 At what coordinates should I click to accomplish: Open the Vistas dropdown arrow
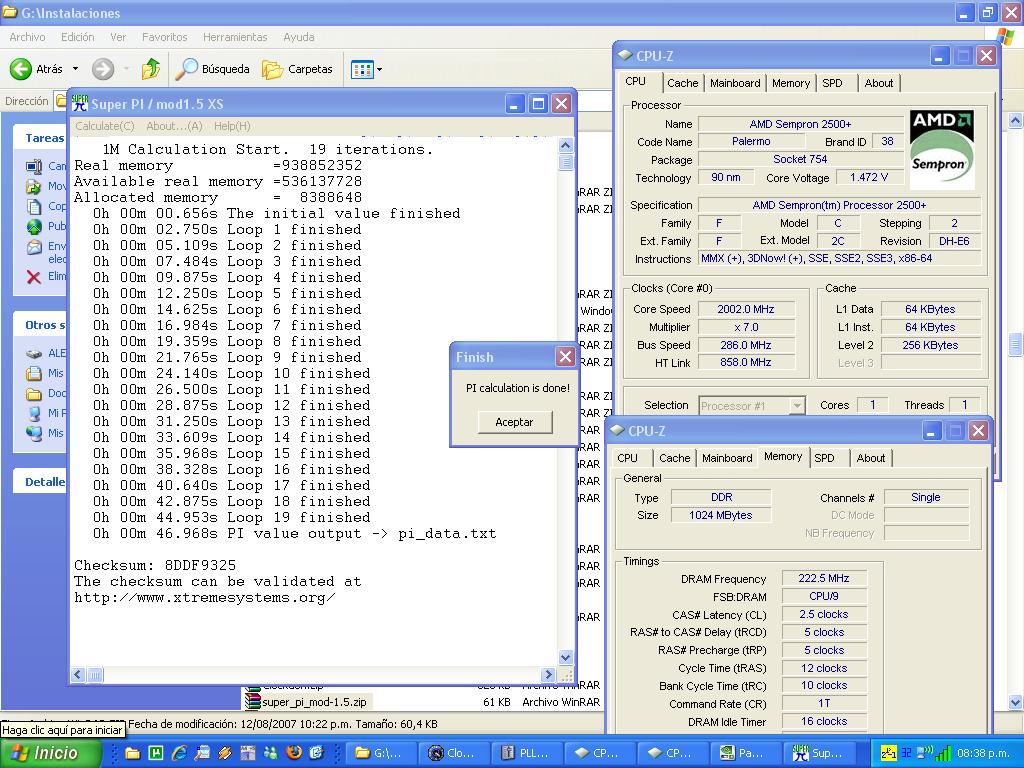tap(379, 69)
